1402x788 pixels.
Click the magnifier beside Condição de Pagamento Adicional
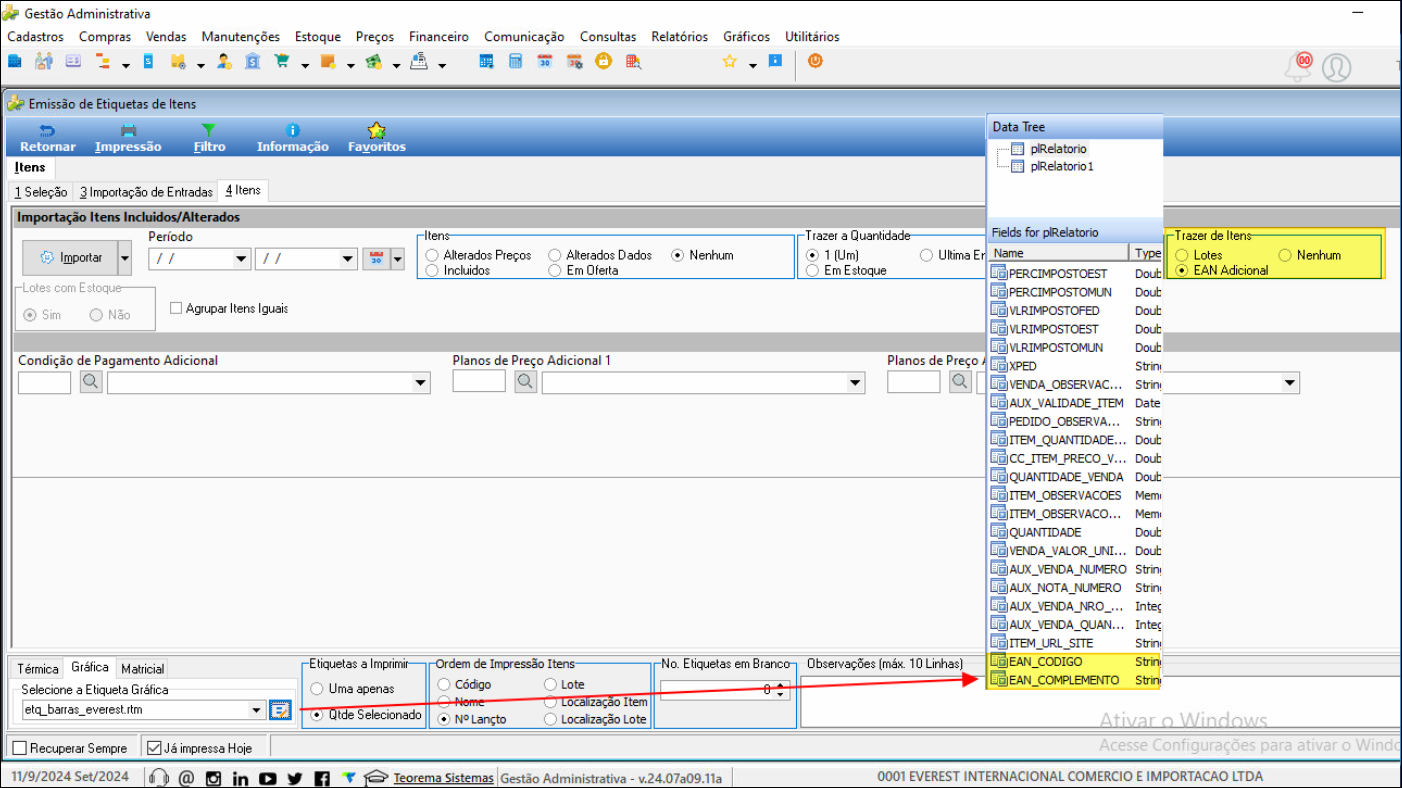(x=91, y=381)
